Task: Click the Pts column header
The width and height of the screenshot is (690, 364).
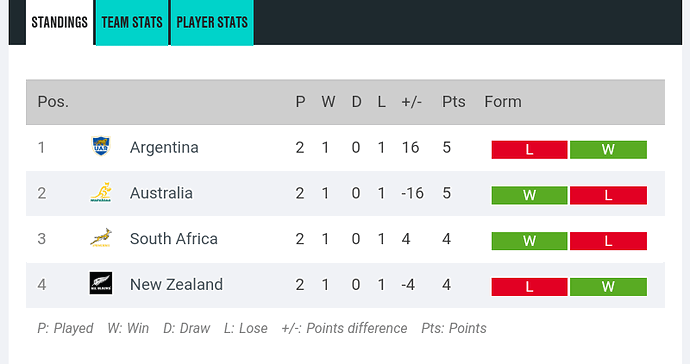Action: point(454,102)
